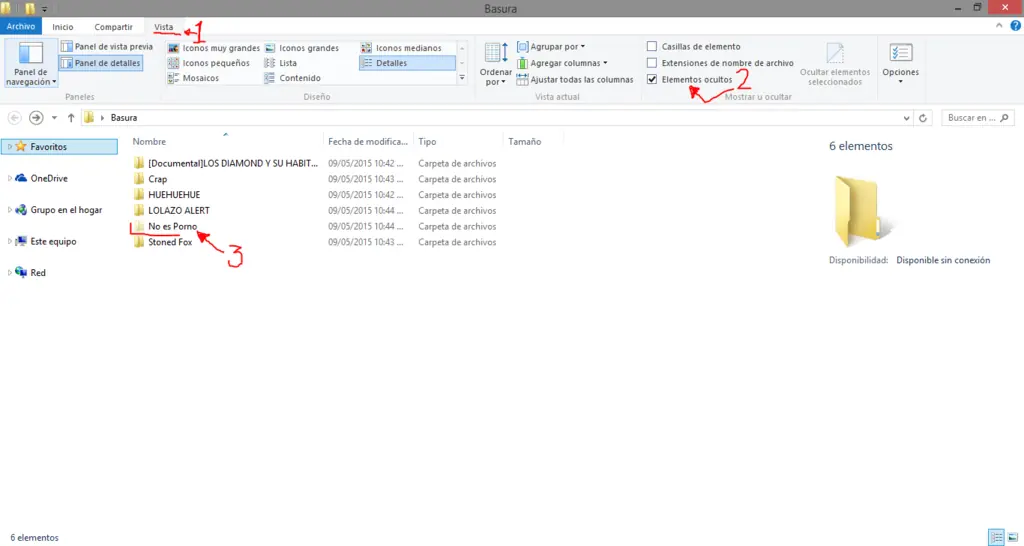Expand the layout gallery more arrow
Image resolution: width=1024 pixels, height=546 pixels.
click(x=462, y=78)
